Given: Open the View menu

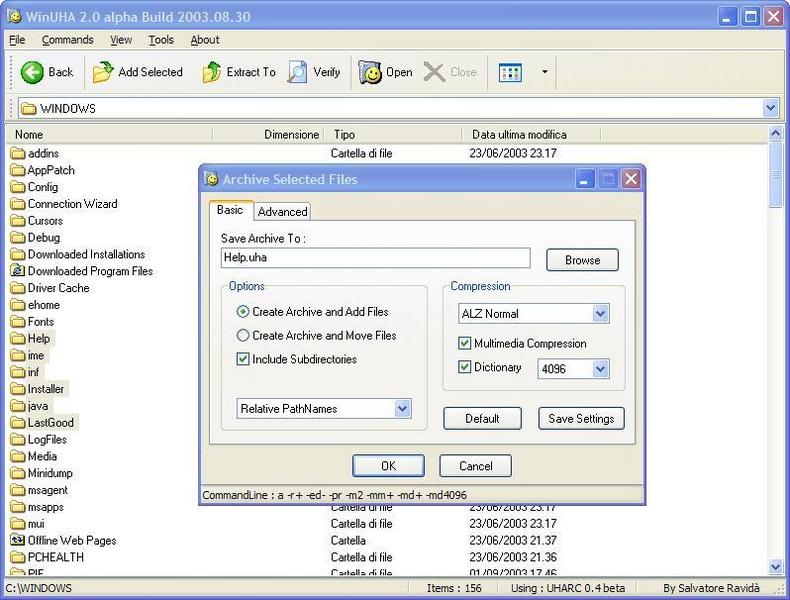Looking at the screenshot, I should point(121,40).
